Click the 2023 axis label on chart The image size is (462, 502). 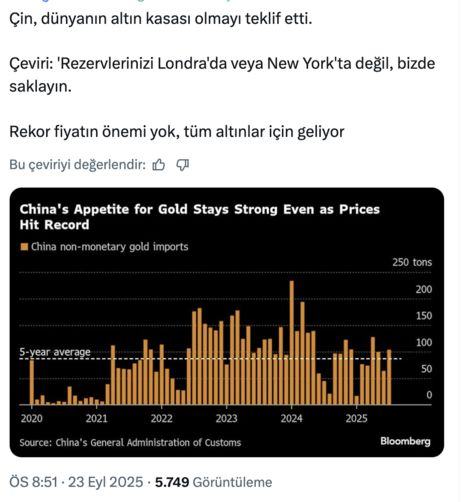pos(227,418)
